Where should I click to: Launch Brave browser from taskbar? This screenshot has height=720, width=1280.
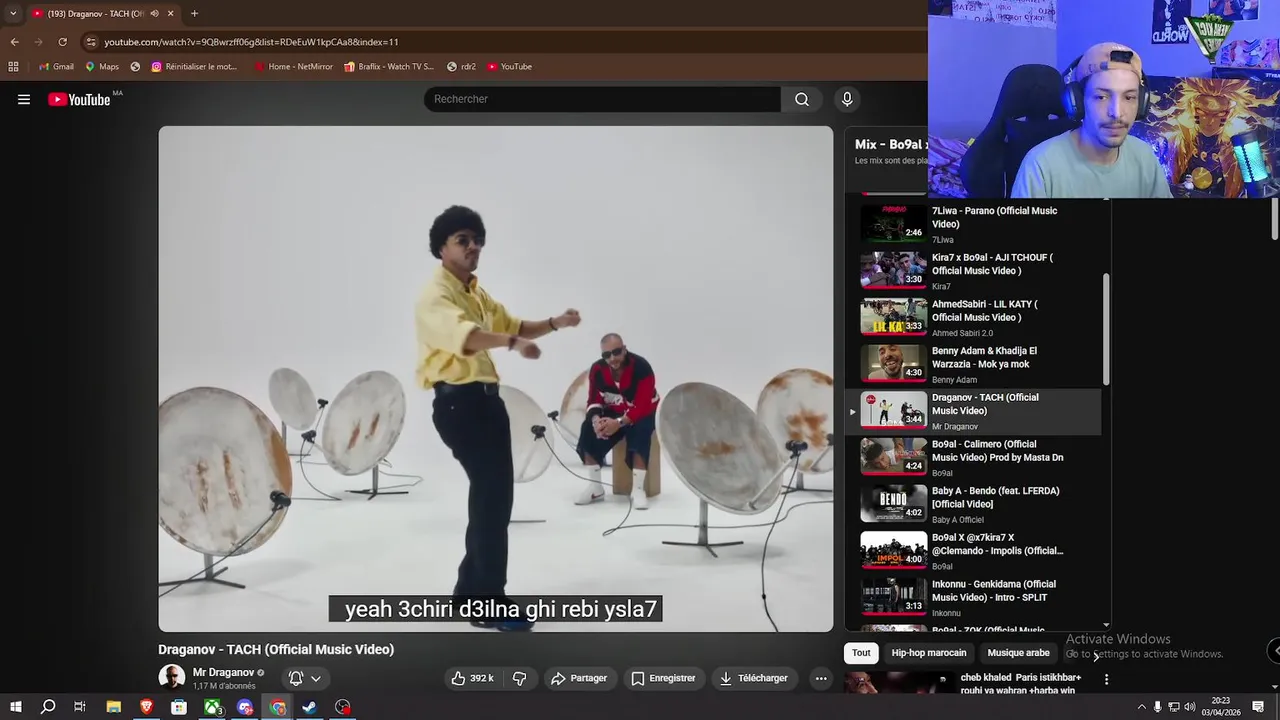(x=147, y=707)
